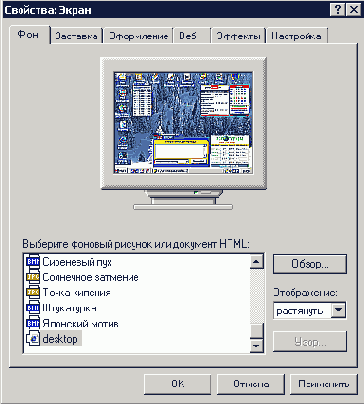Click the BMP icon beside Штукатурка

pyautogui.click(x=33, y=308)
